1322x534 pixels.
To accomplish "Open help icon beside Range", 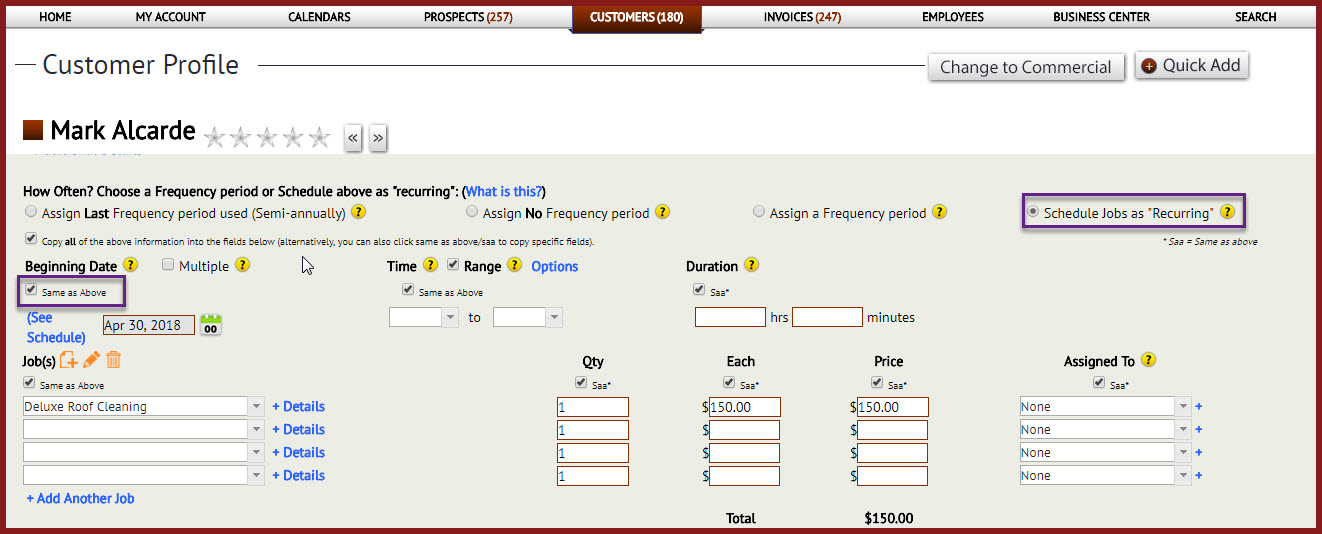I will (x=514, y=266).
